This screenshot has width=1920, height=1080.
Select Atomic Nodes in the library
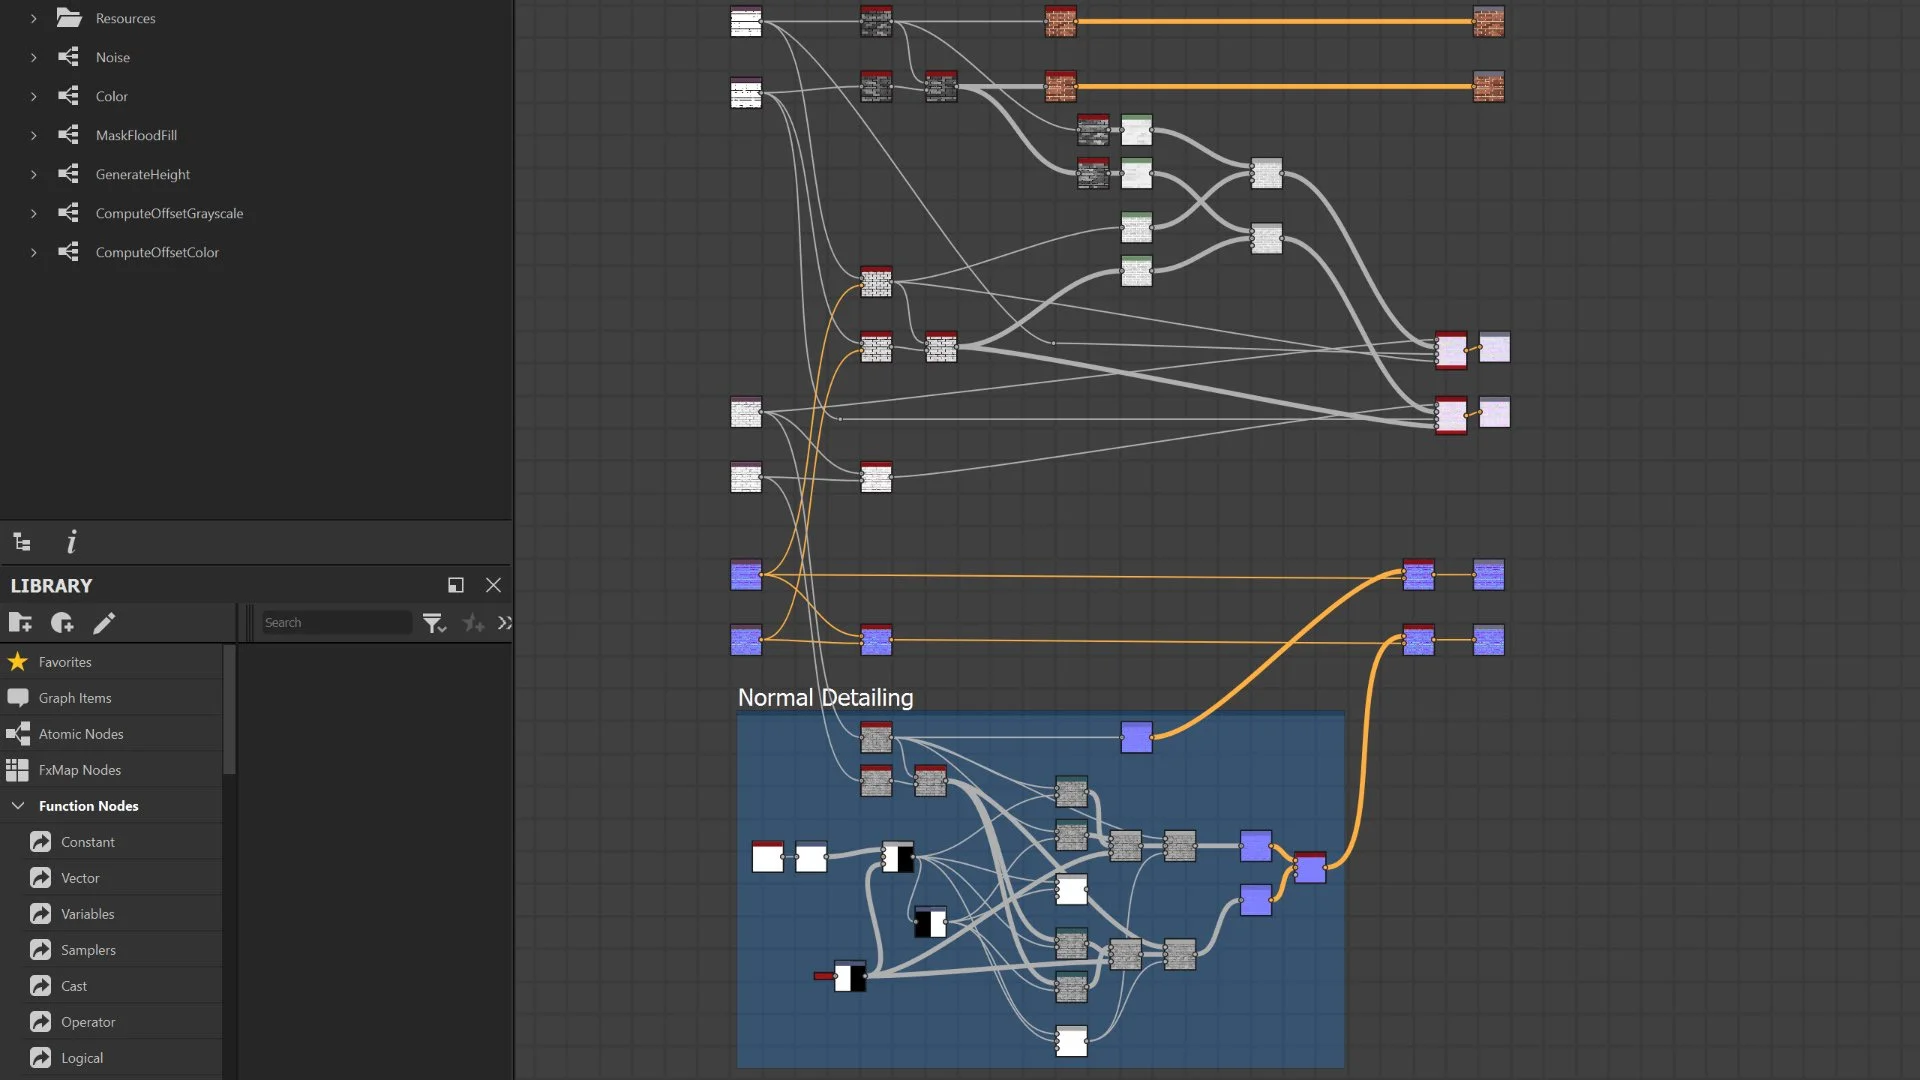(81, 734)
